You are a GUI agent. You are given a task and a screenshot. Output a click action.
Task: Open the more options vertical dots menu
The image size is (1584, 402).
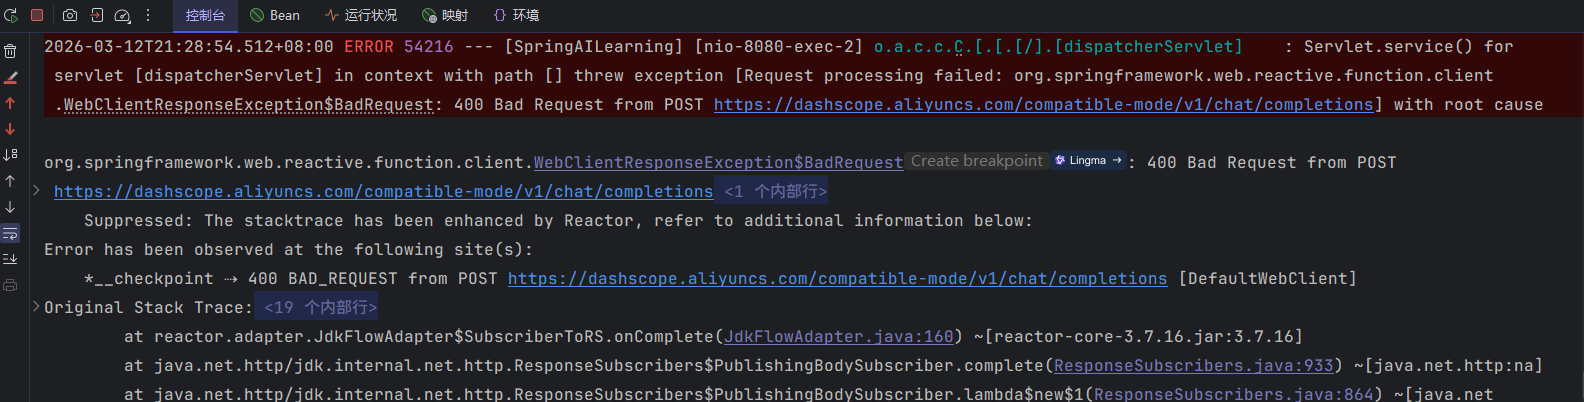point(148,15)
